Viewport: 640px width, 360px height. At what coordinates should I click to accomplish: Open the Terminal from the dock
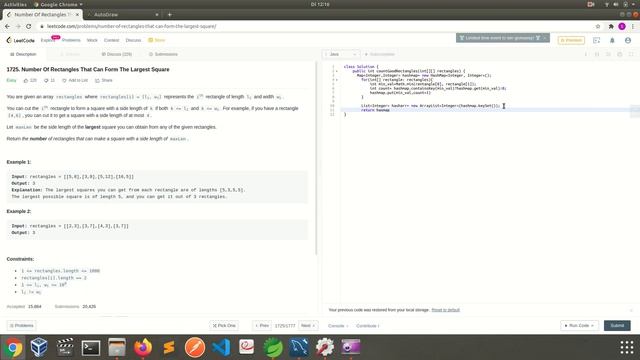91,348
